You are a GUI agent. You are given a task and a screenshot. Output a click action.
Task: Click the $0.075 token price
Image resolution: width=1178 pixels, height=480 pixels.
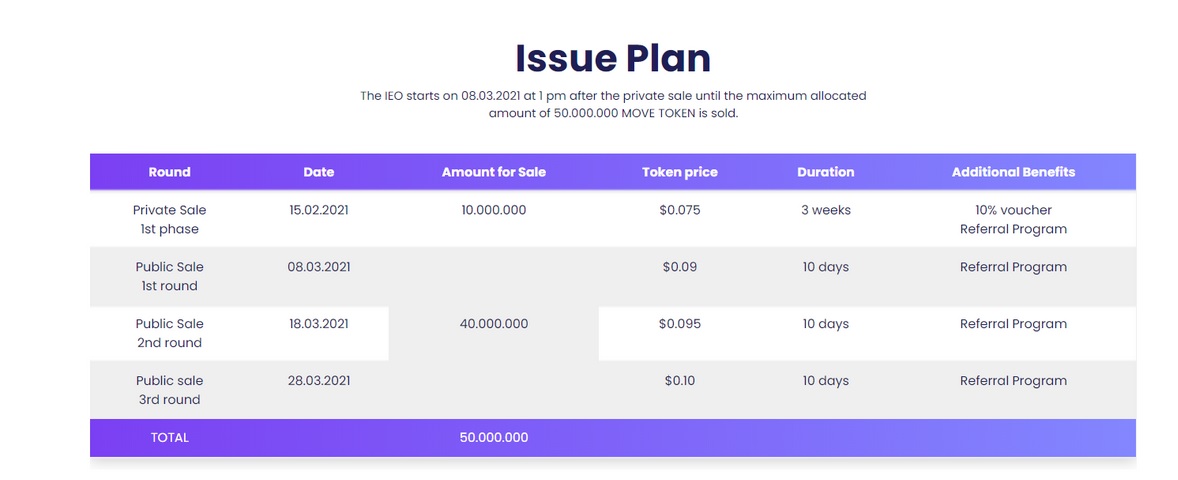[x=680, y=210]
